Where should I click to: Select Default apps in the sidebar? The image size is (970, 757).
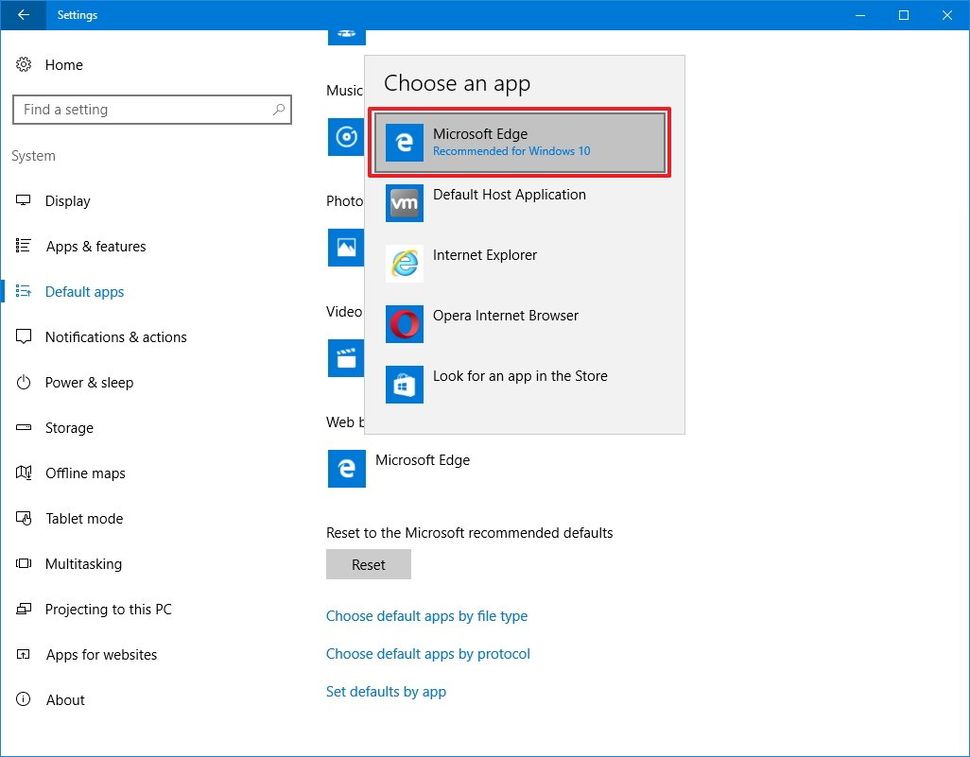pyautogui.click(x=84, y=291)
